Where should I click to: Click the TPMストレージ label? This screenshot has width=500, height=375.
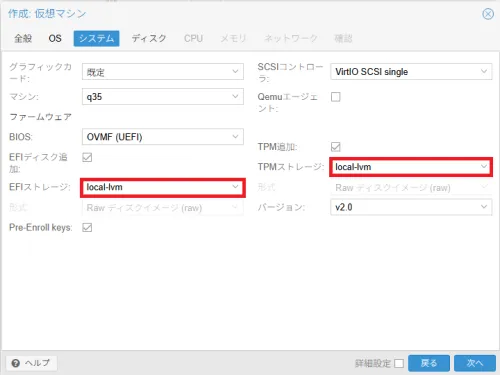tap(291, 167)
